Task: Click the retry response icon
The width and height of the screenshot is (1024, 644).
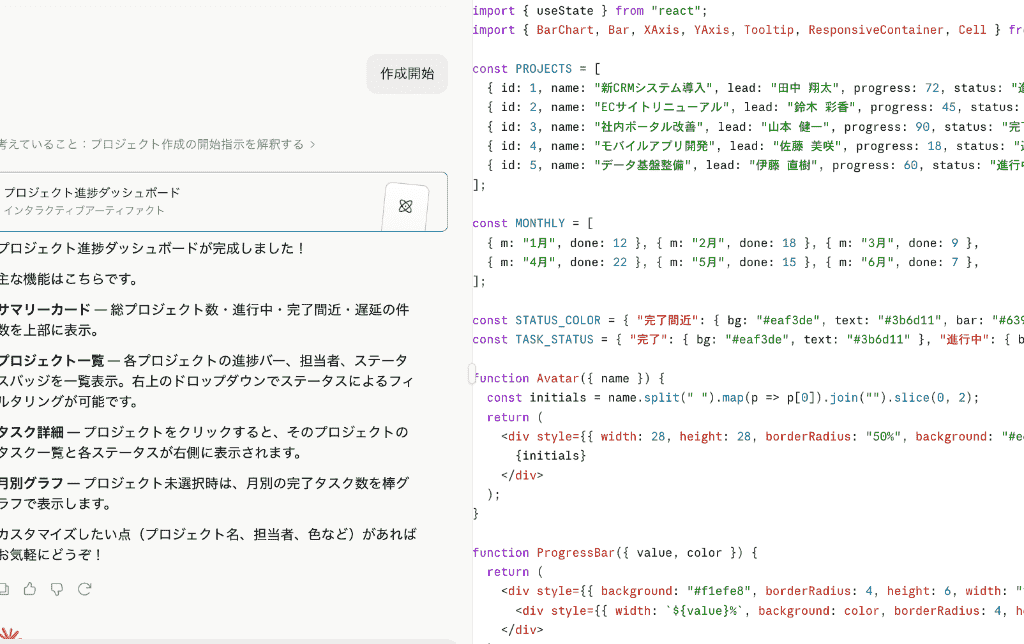Action: tap(84, 589)
